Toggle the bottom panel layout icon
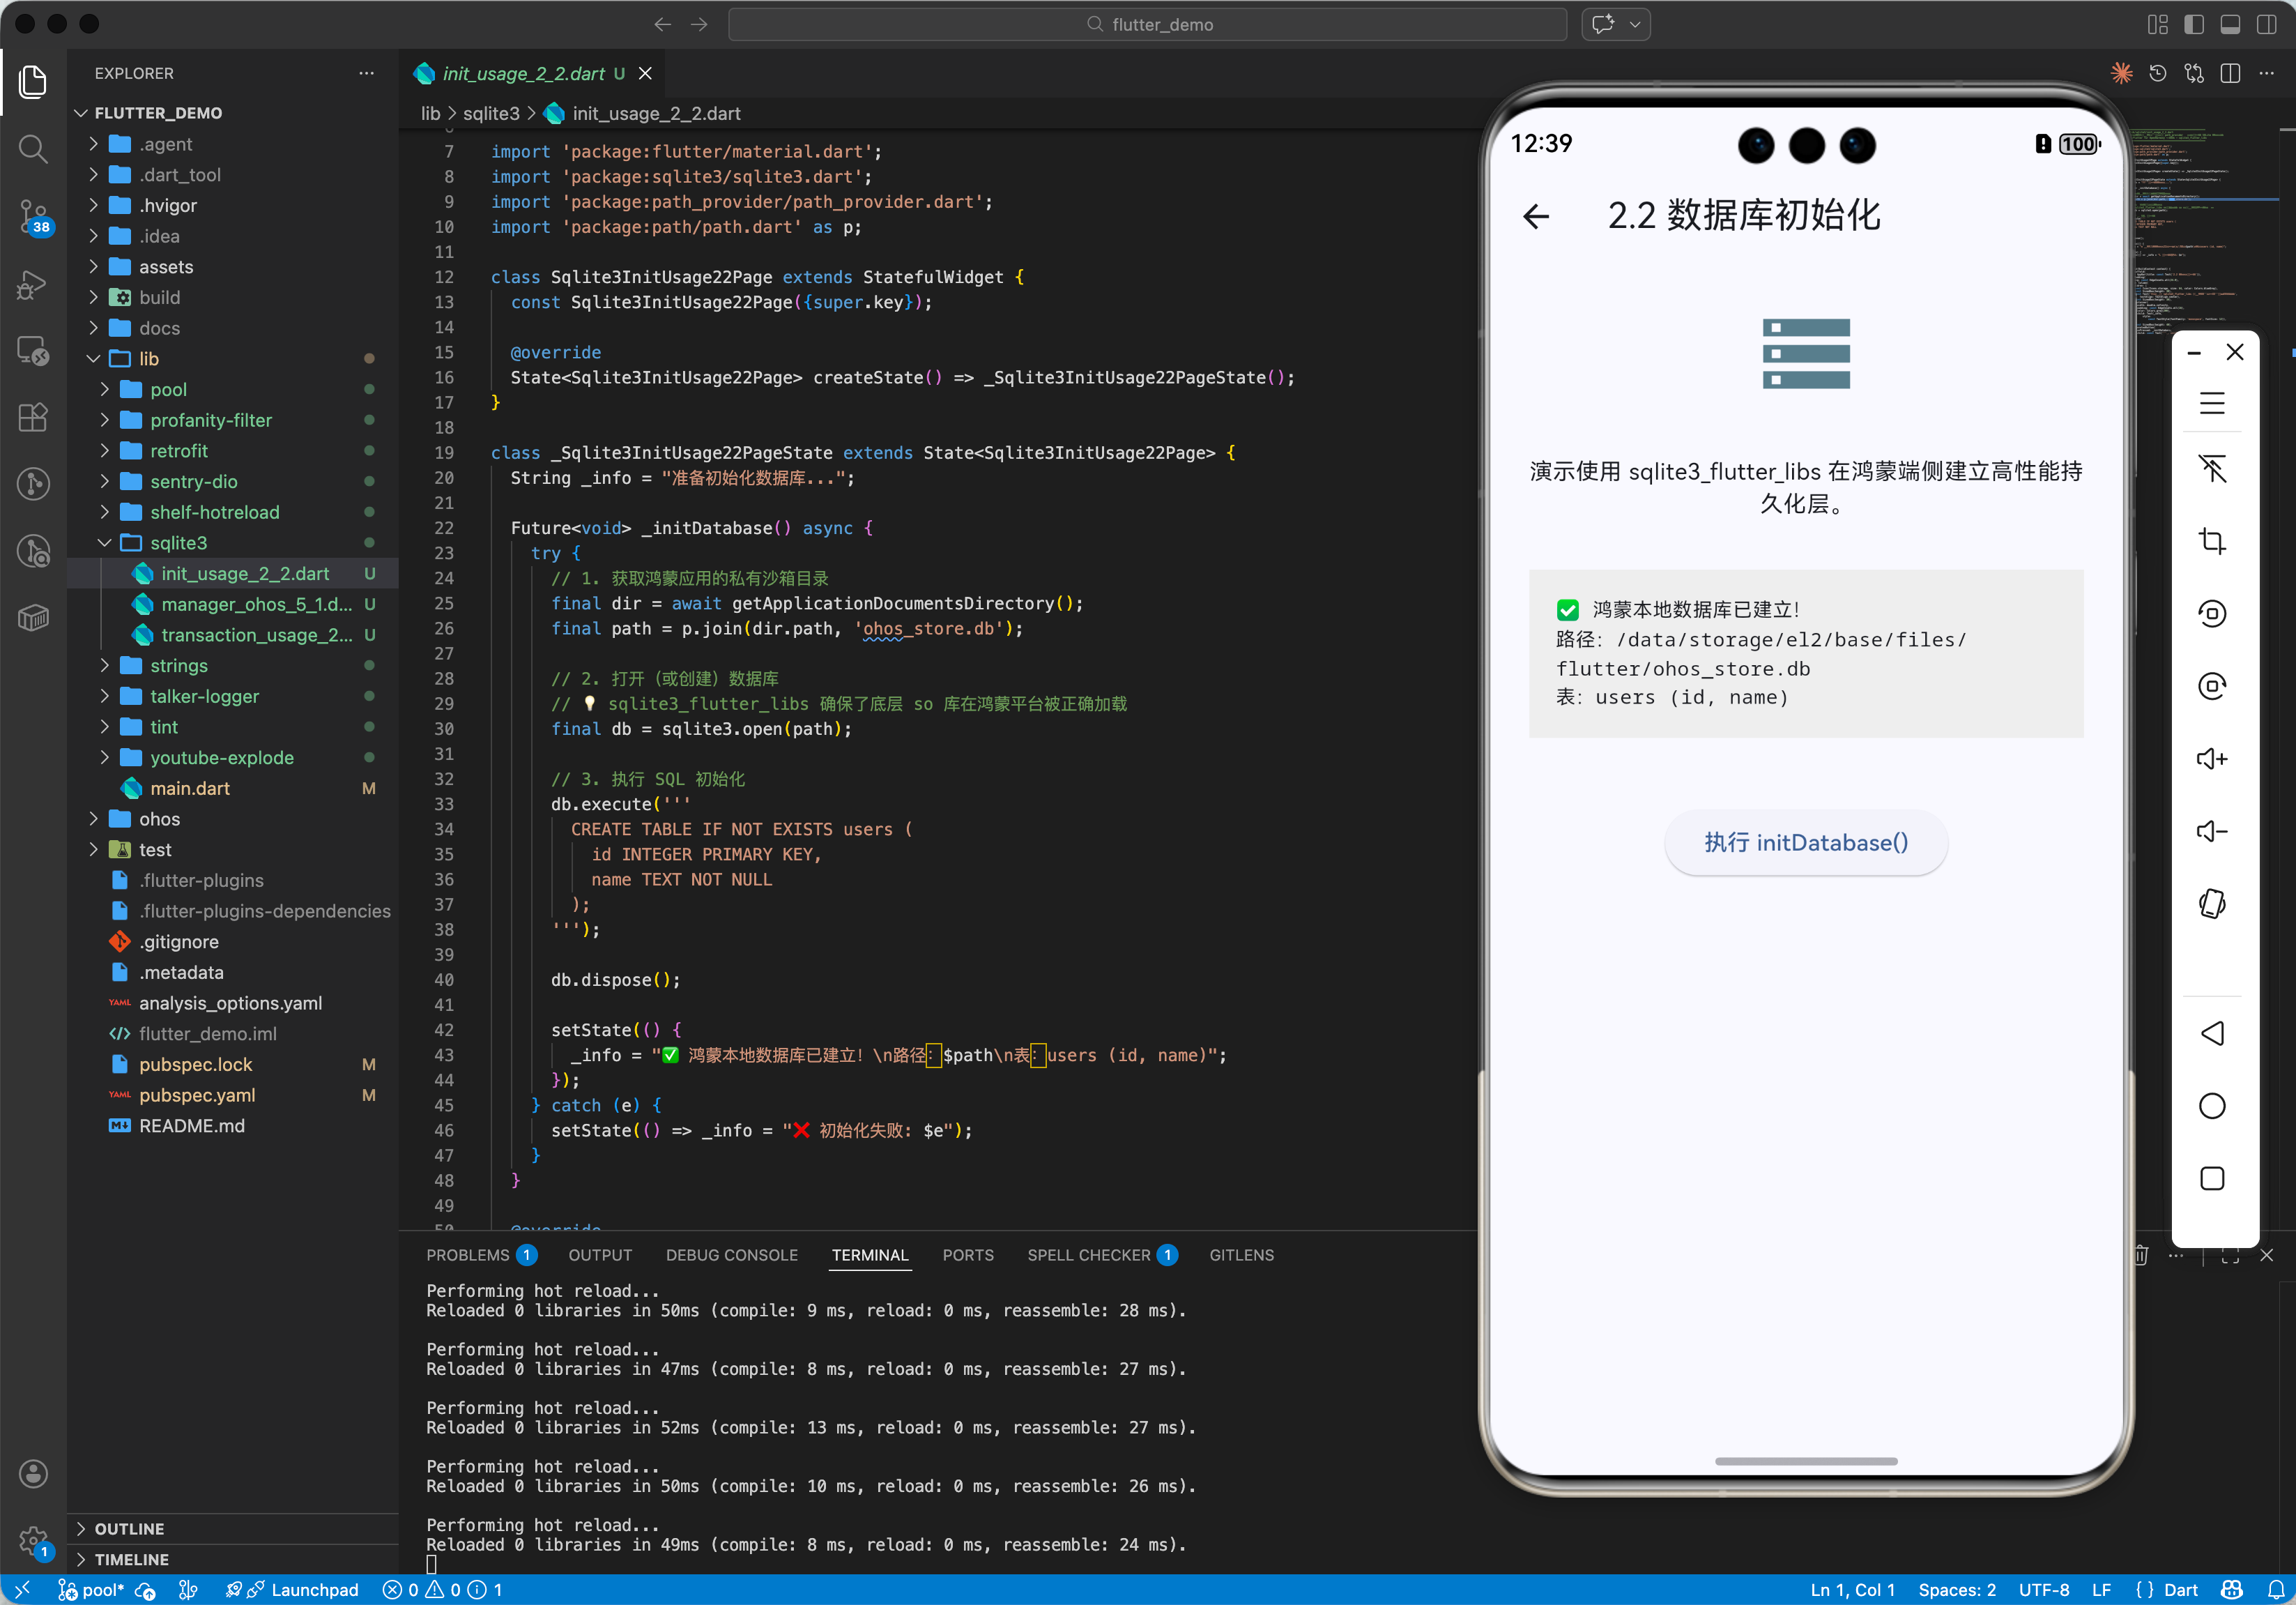The height and width of the screenshot is (1605, 2296). pos(2230,24)
